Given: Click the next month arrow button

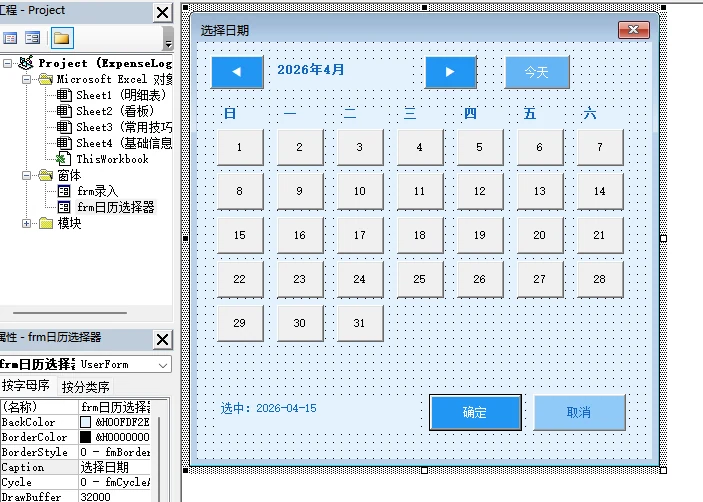Looking at the screenshot, I should pos(451,72).
